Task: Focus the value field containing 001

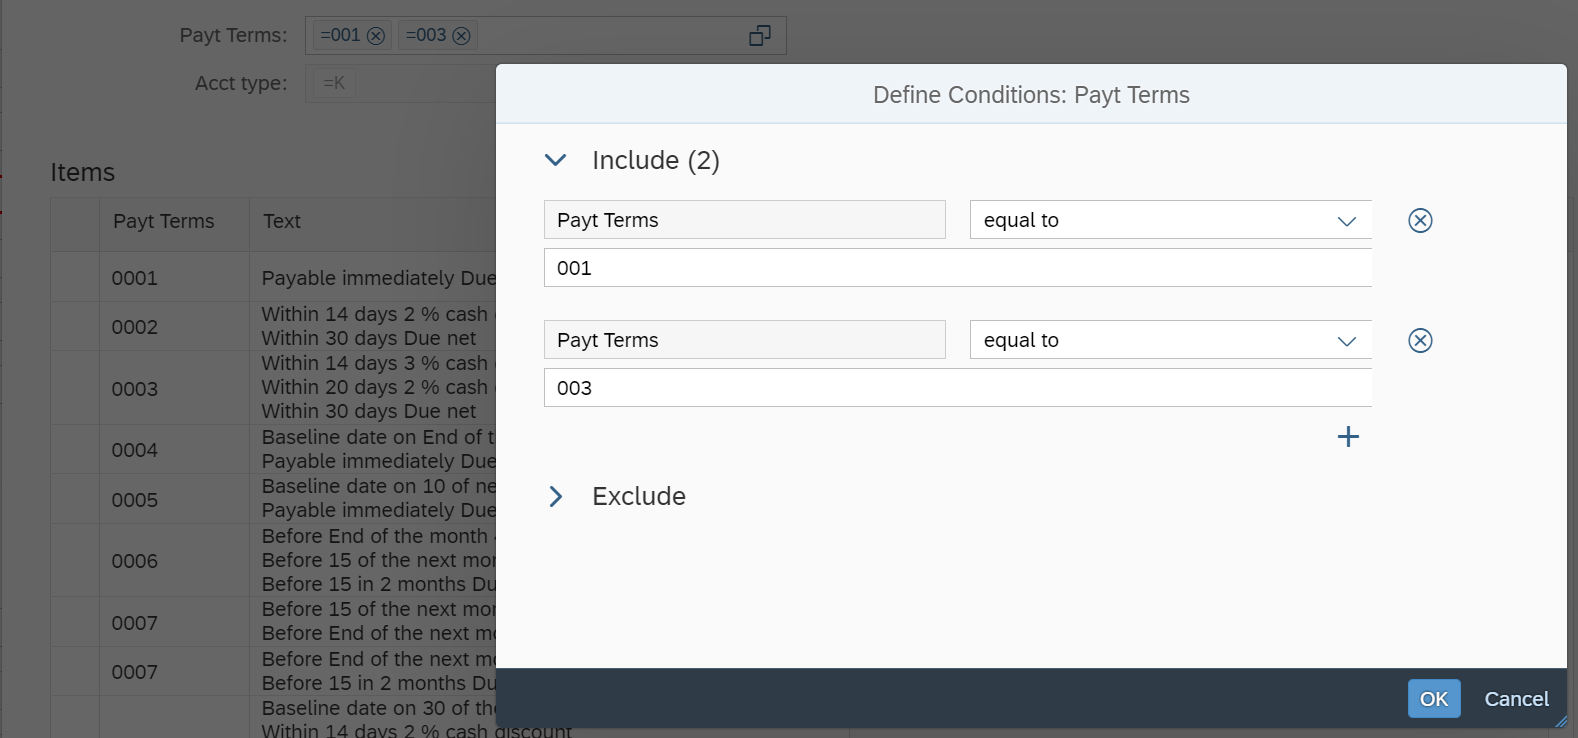Action: coord(957,268)
